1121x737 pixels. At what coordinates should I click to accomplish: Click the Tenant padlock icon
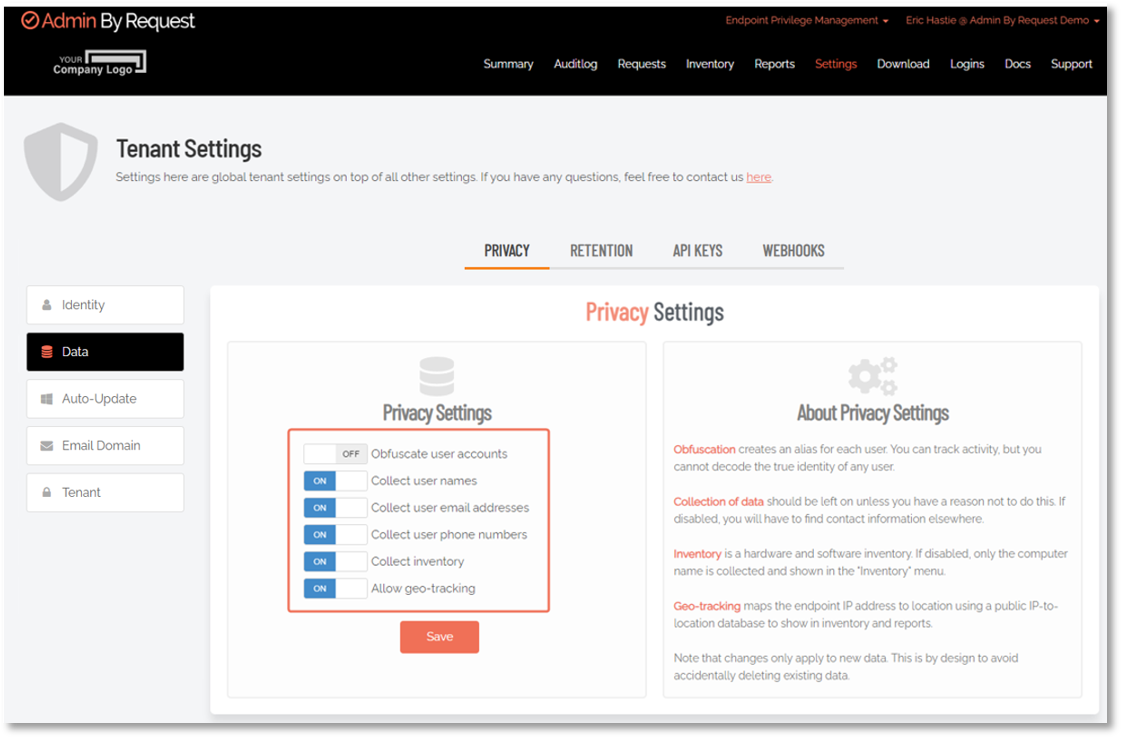click(x=47, y=493)
